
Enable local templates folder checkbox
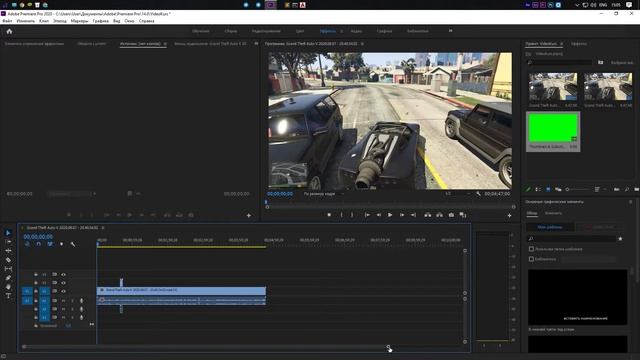click(x=531, y=249)
